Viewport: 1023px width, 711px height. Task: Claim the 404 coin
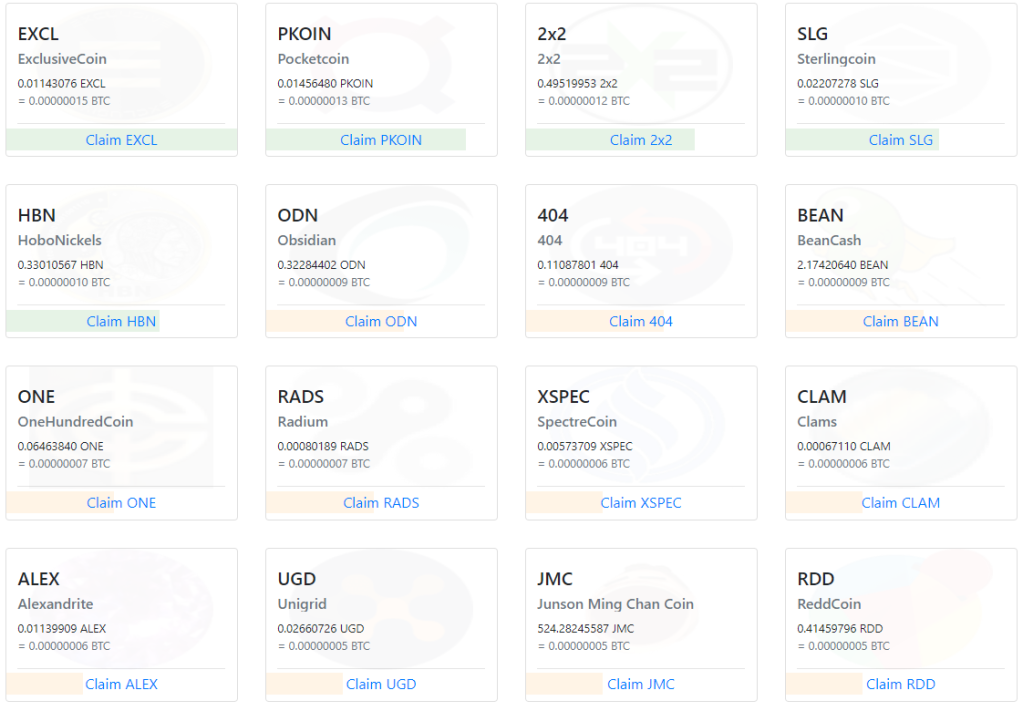(x=641, y=321)
